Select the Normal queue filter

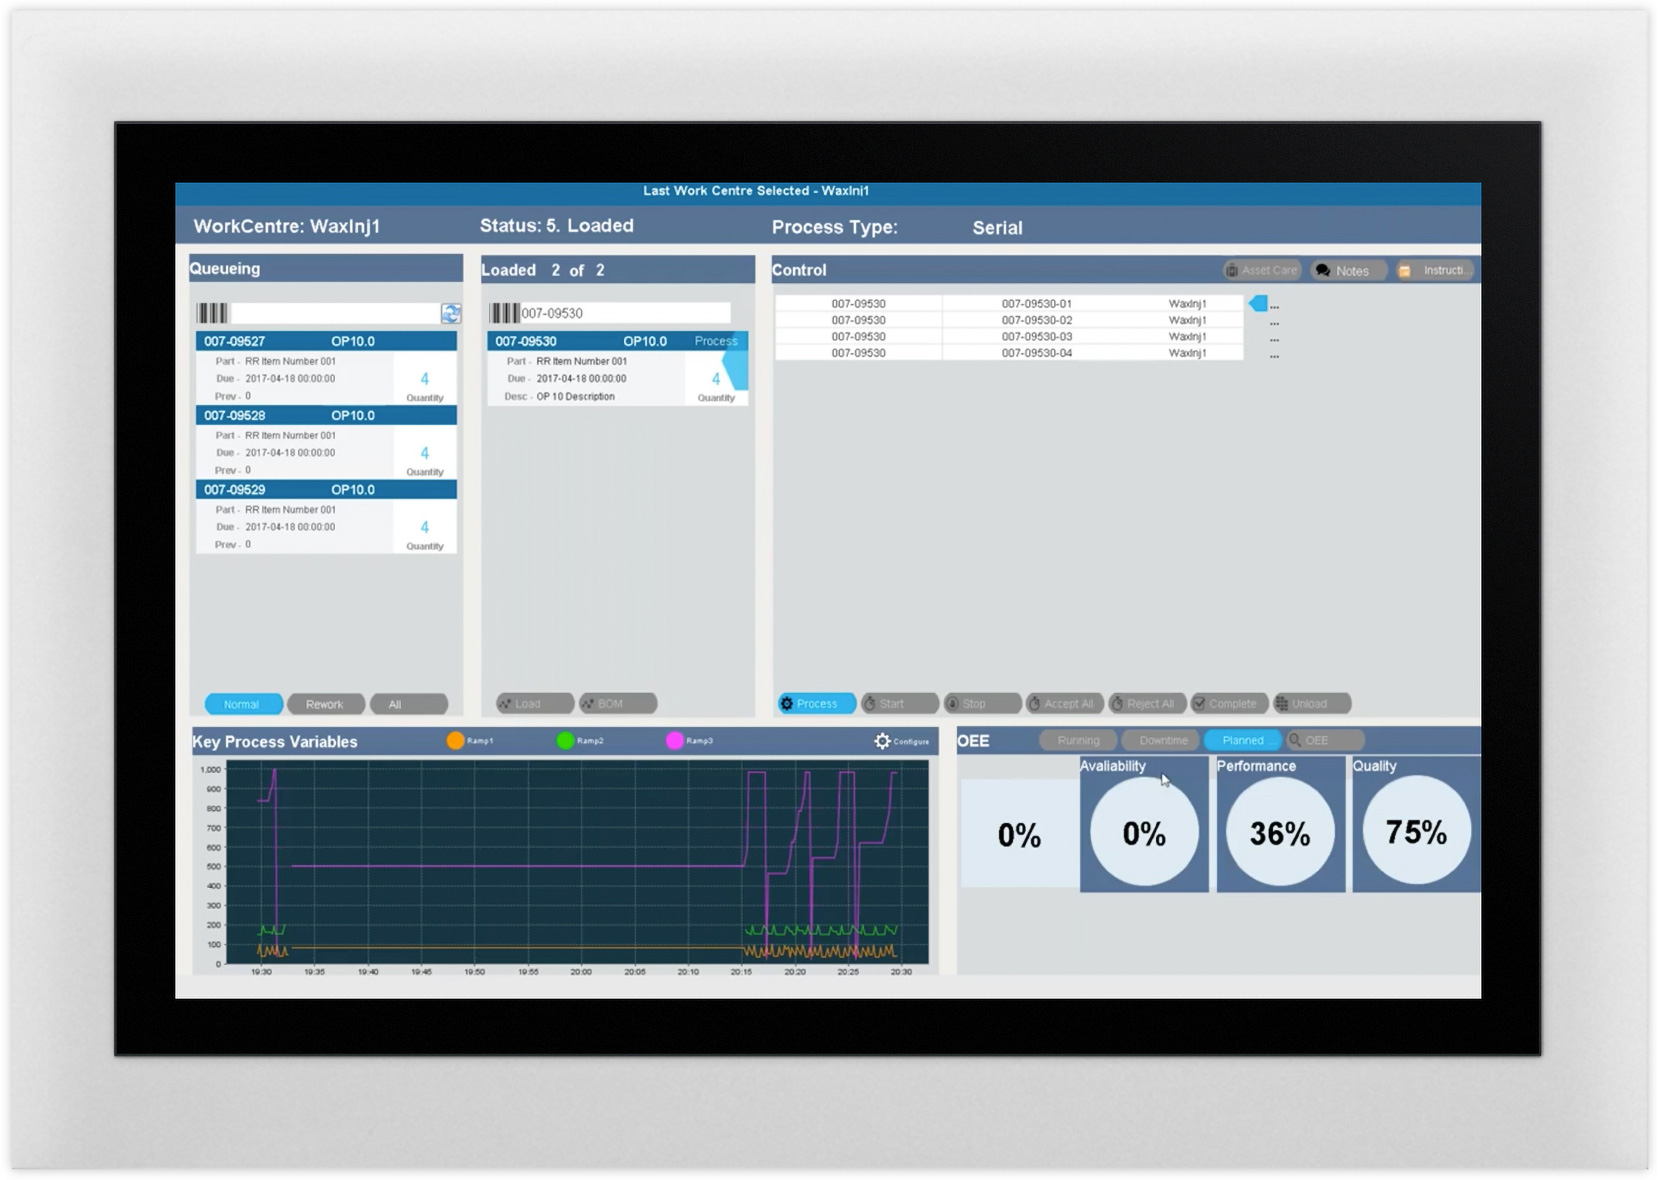click(242, 704)
